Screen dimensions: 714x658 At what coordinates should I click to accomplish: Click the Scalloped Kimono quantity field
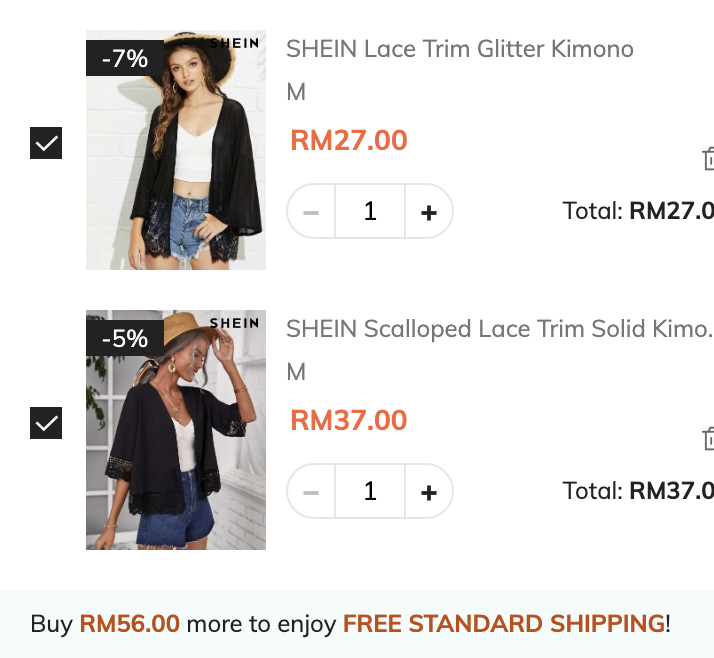pyautogui.click(x=370, y=492)
